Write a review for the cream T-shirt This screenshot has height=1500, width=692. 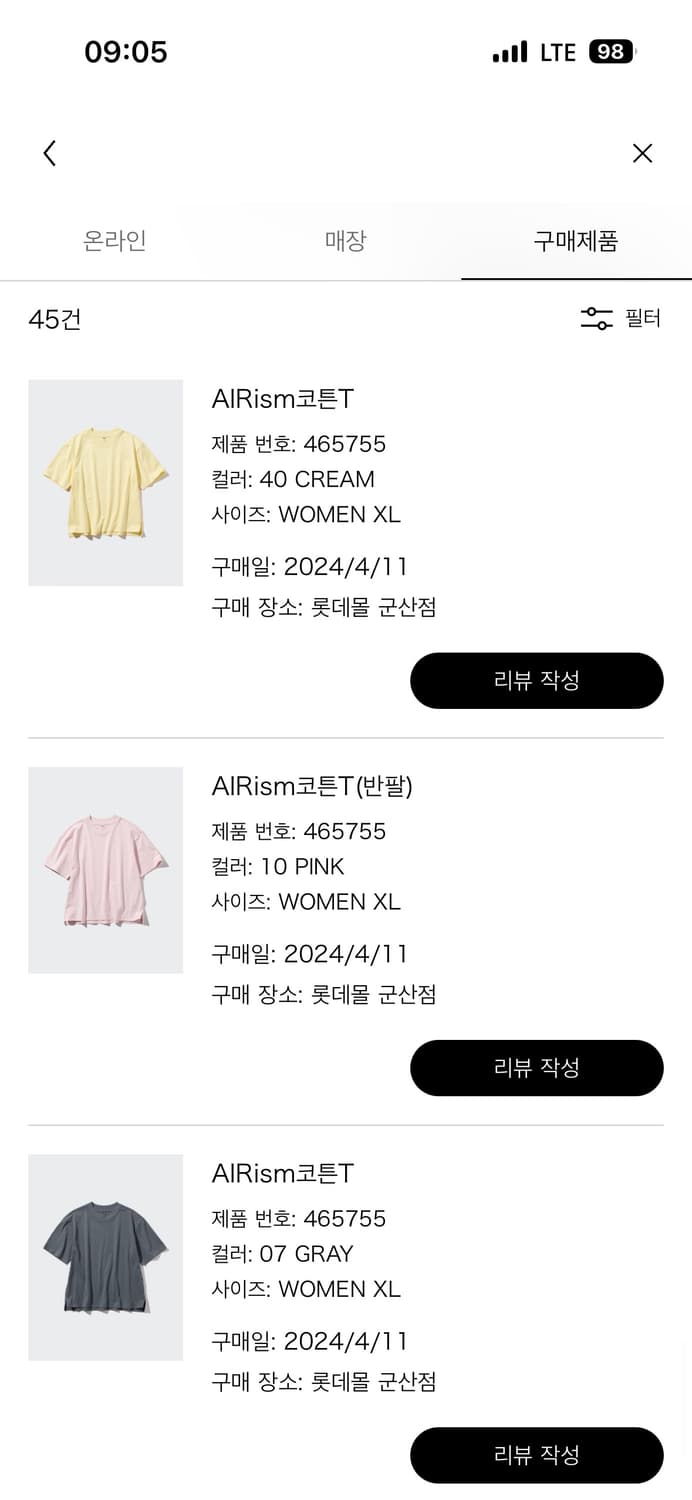pos(537,681)
